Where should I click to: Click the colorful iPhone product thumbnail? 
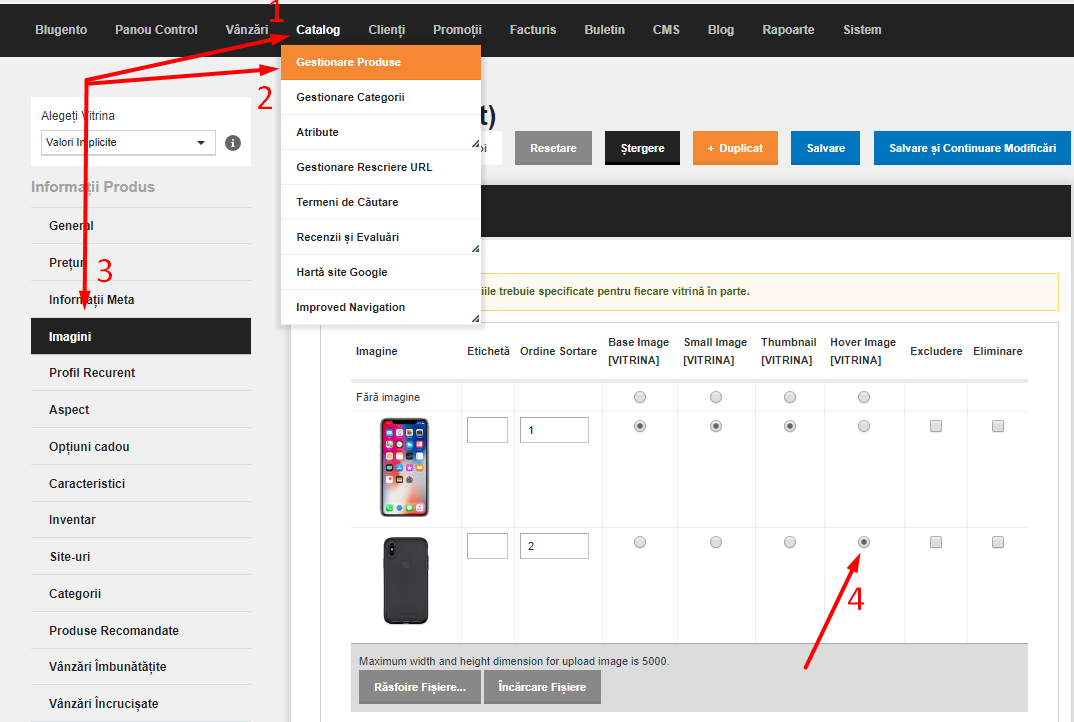coord(405,467)
